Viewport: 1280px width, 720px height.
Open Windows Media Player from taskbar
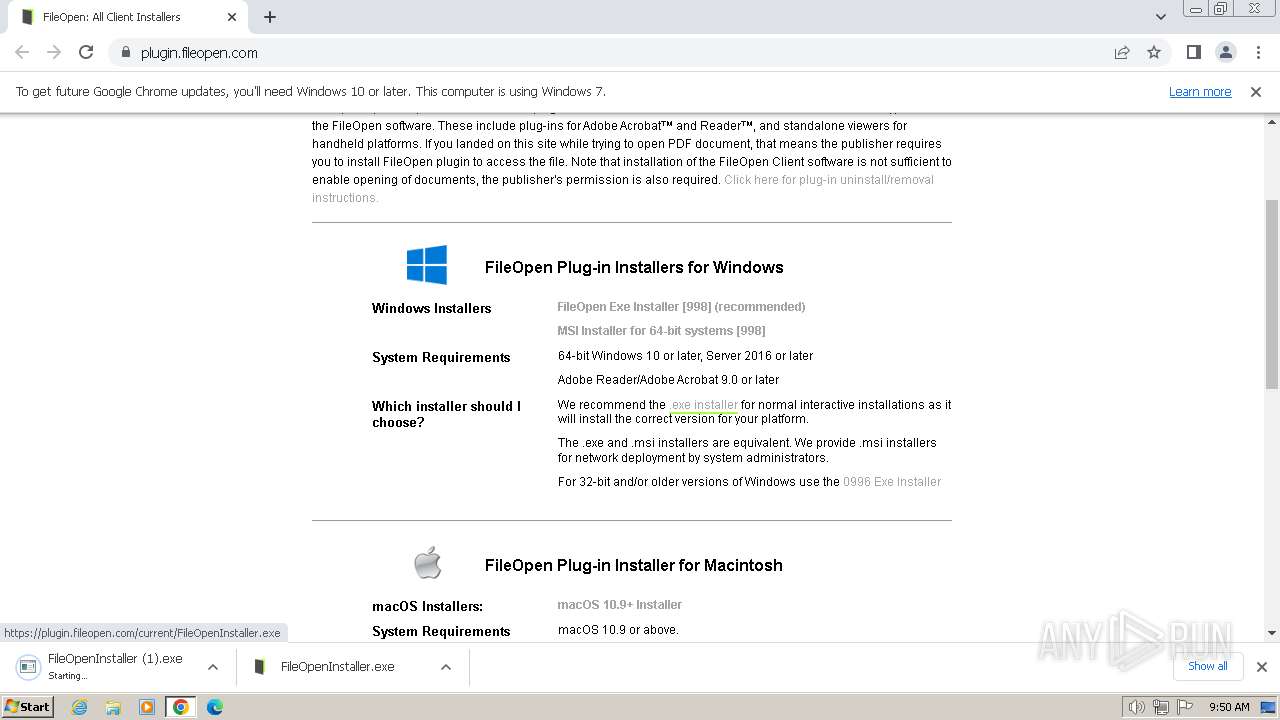click(x=147, y=707)
